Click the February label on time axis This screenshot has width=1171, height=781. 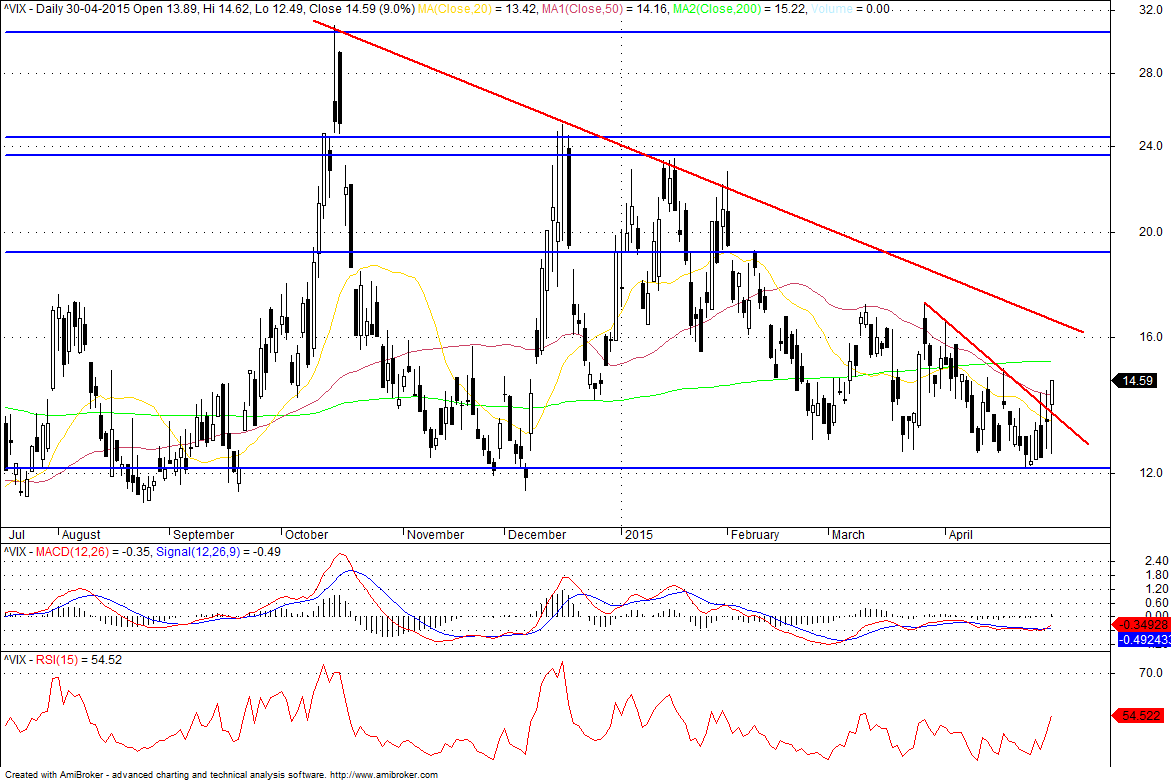click(x=755, y=535)
